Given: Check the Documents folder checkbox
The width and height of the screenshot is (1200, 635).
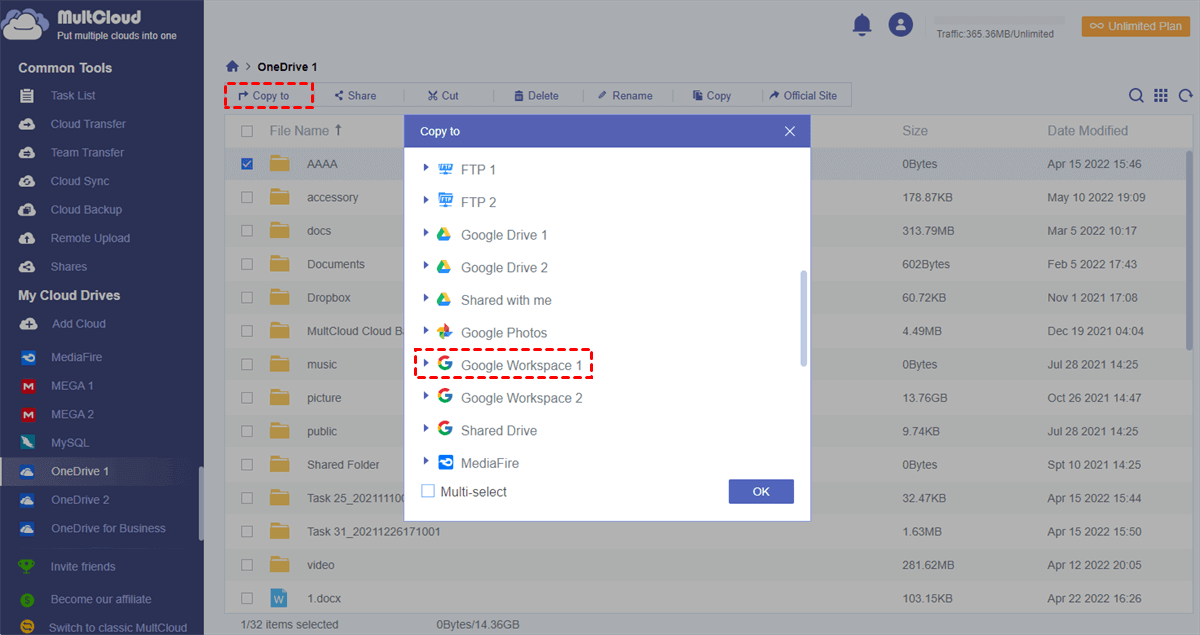Looking at the screenshot, I should (247, 264).
